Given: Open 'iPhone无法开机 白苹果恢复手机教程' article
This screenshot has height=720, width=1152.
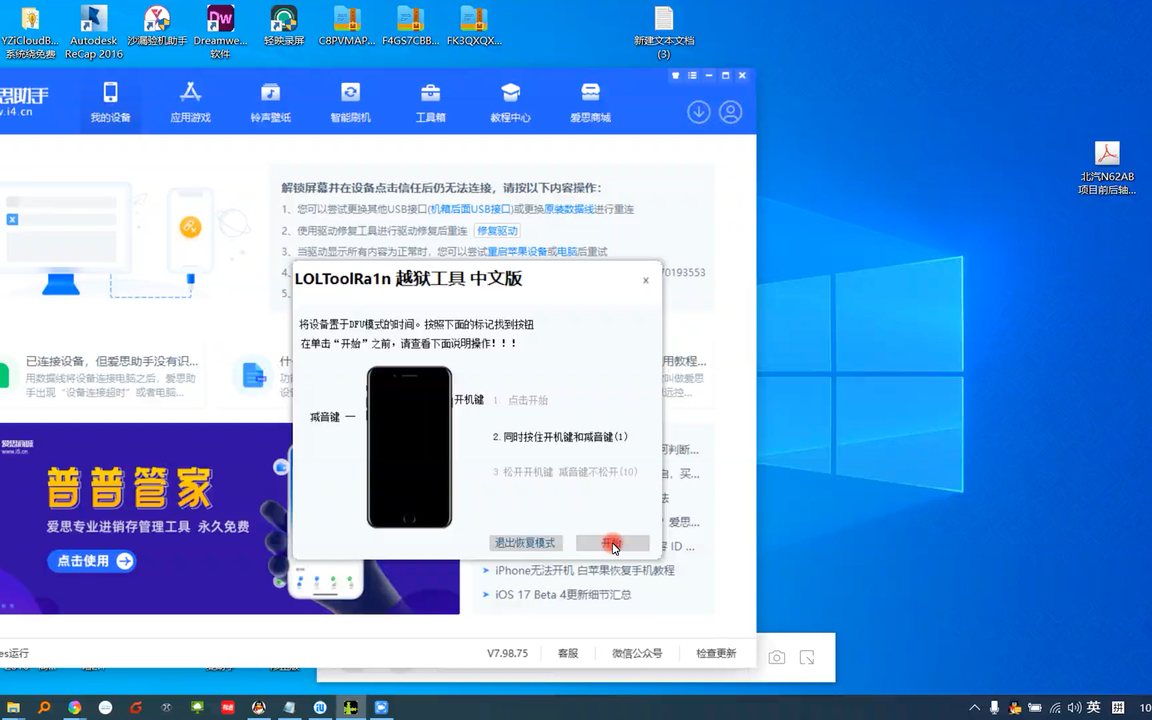Looking at the screenshot, I should [584, 570].
